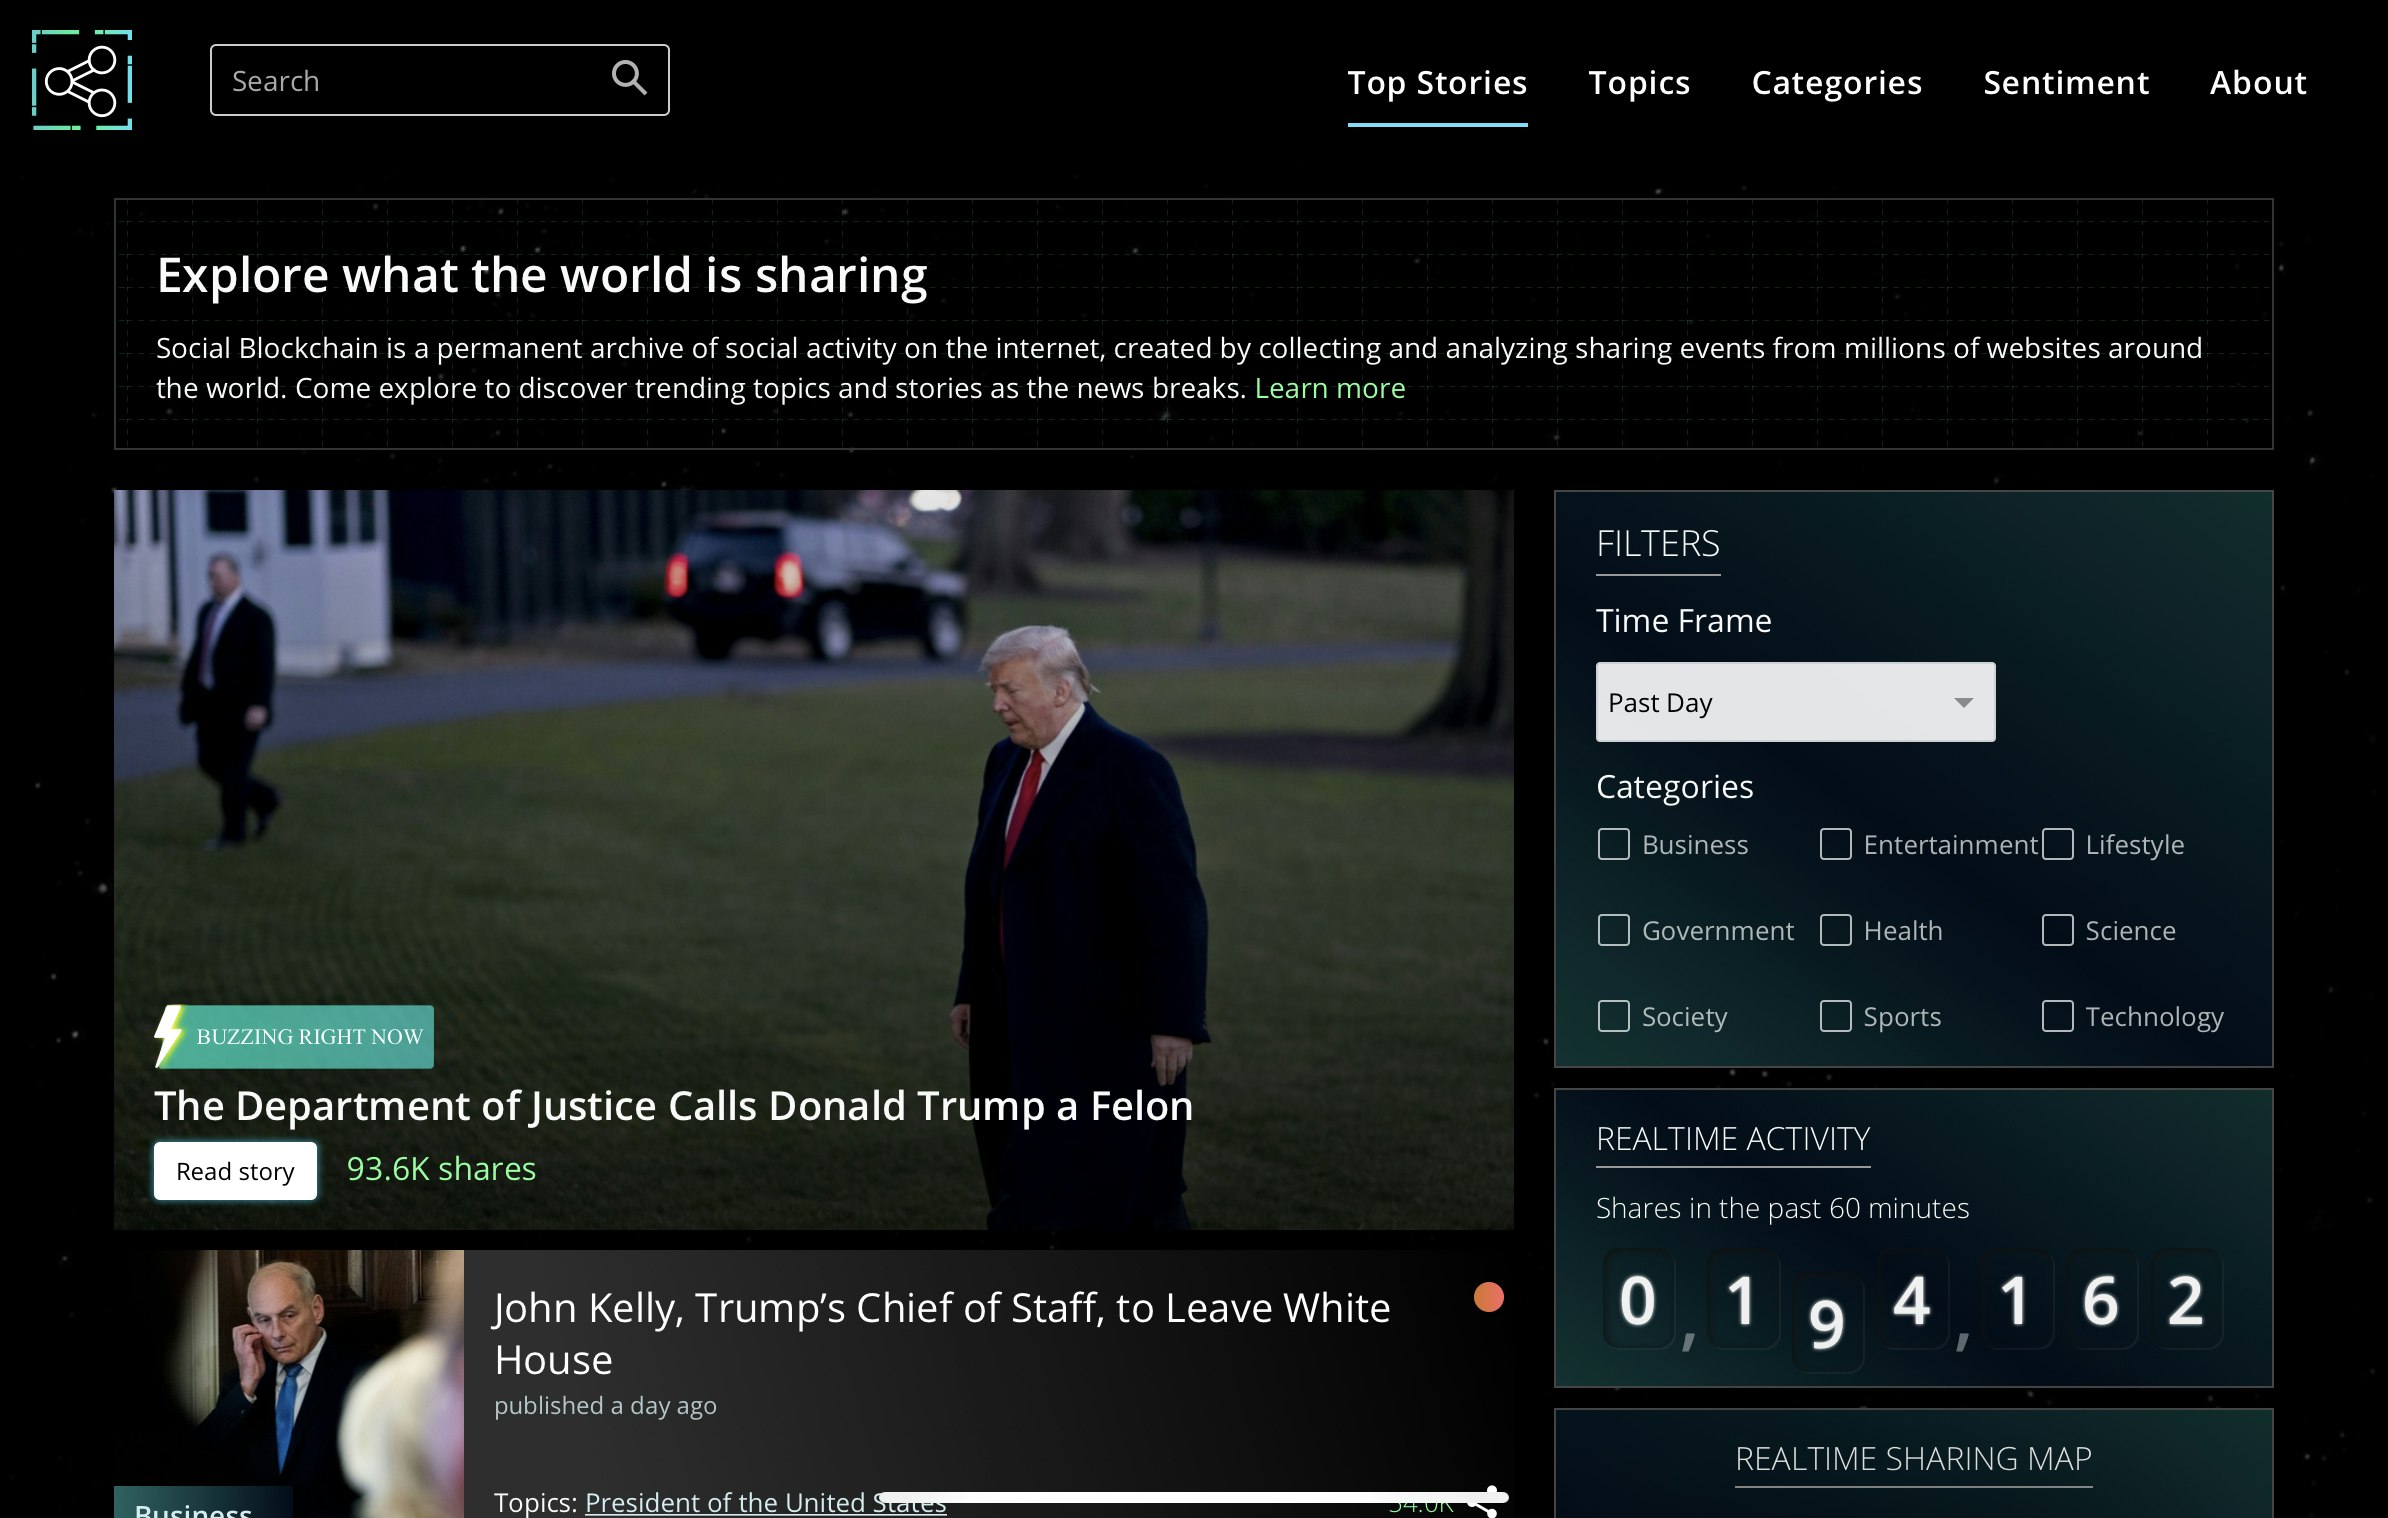Check the Government category filter
The image size is (2388, 1518).
(x=1613, y=930)
